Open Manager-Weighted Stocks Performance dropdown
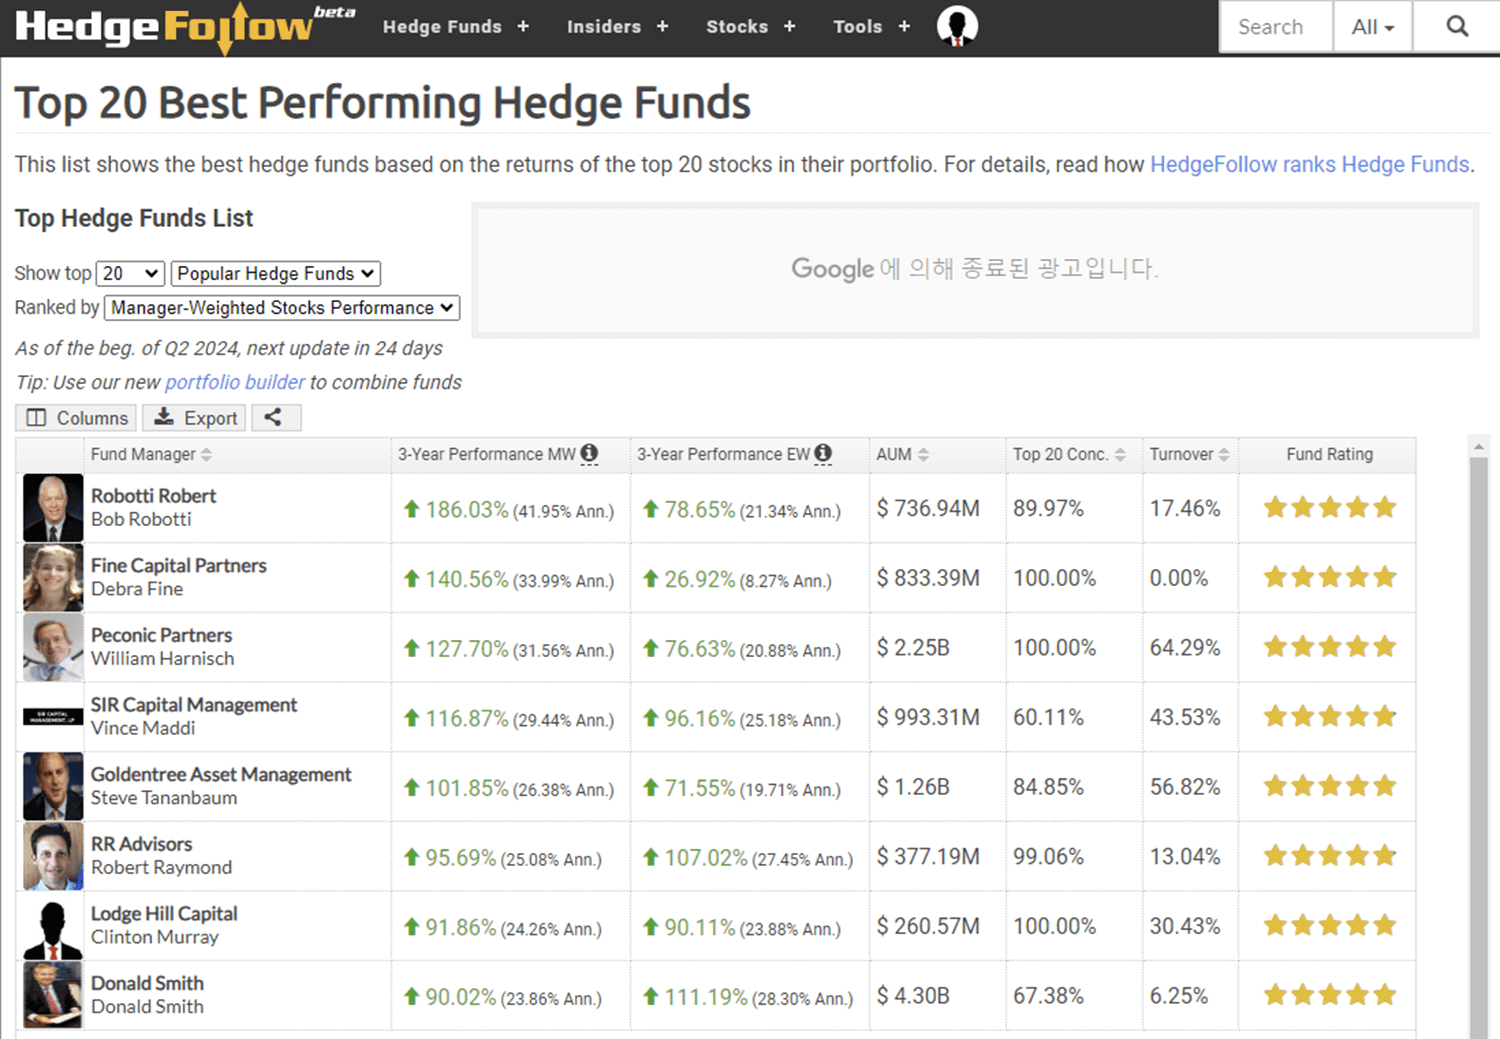Screen dimensions: 1500x1039 click(282, 308)
